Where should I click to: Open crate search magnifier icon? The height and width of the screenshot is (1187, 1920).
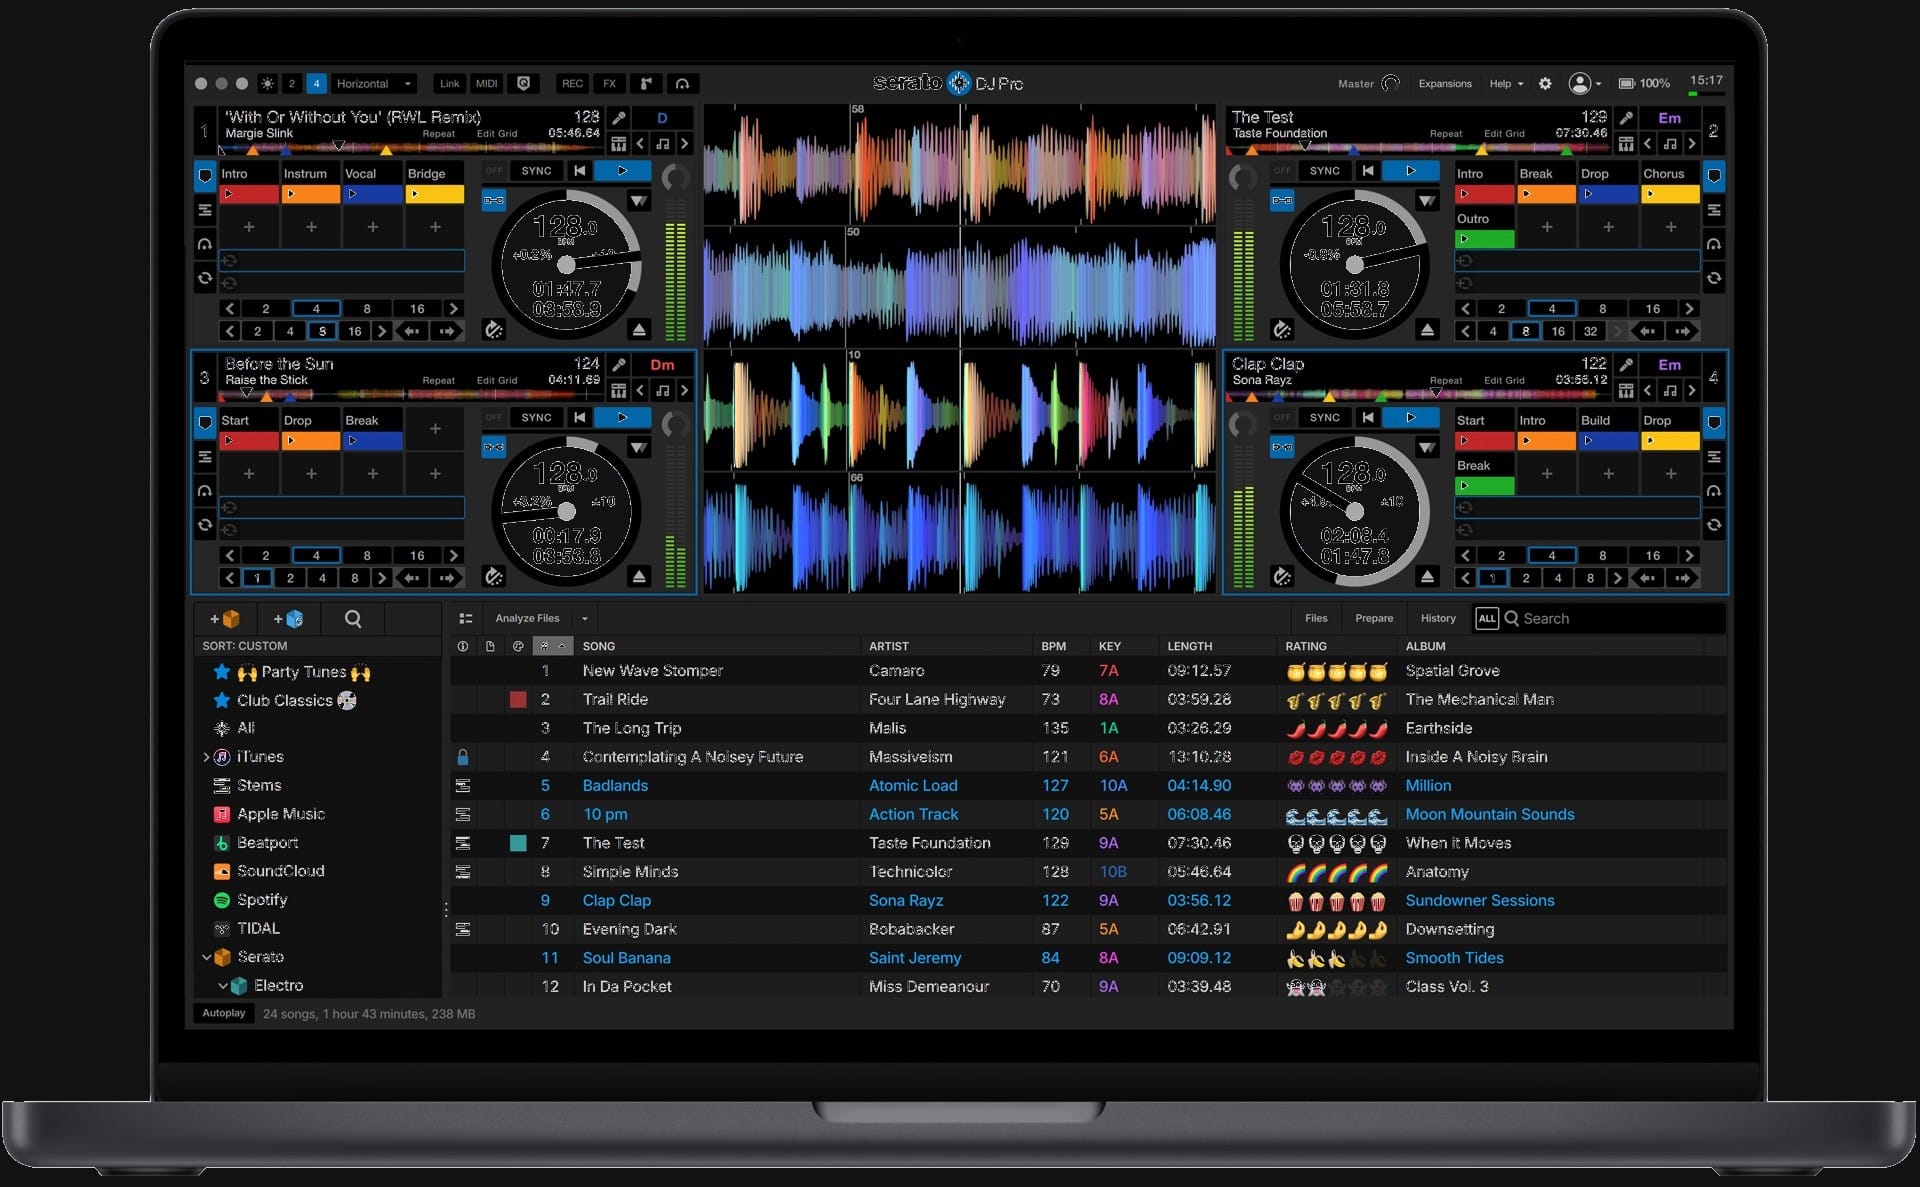point(353,619)
